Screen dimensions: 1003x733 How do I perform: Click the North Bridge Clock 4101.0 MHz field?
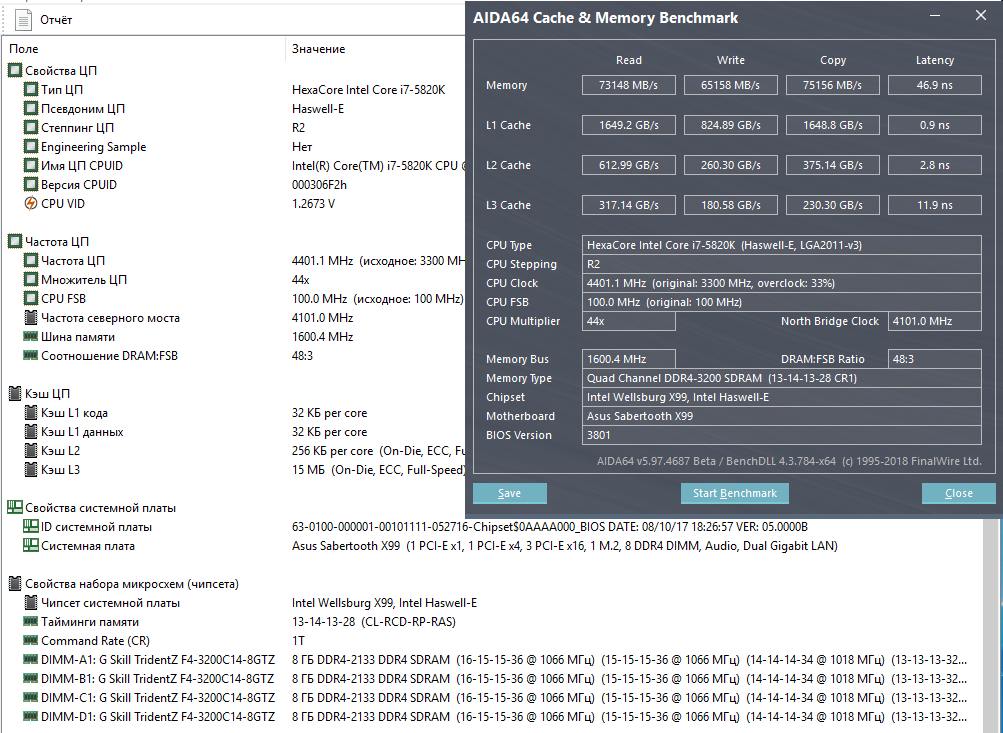(x=935, y=321)
